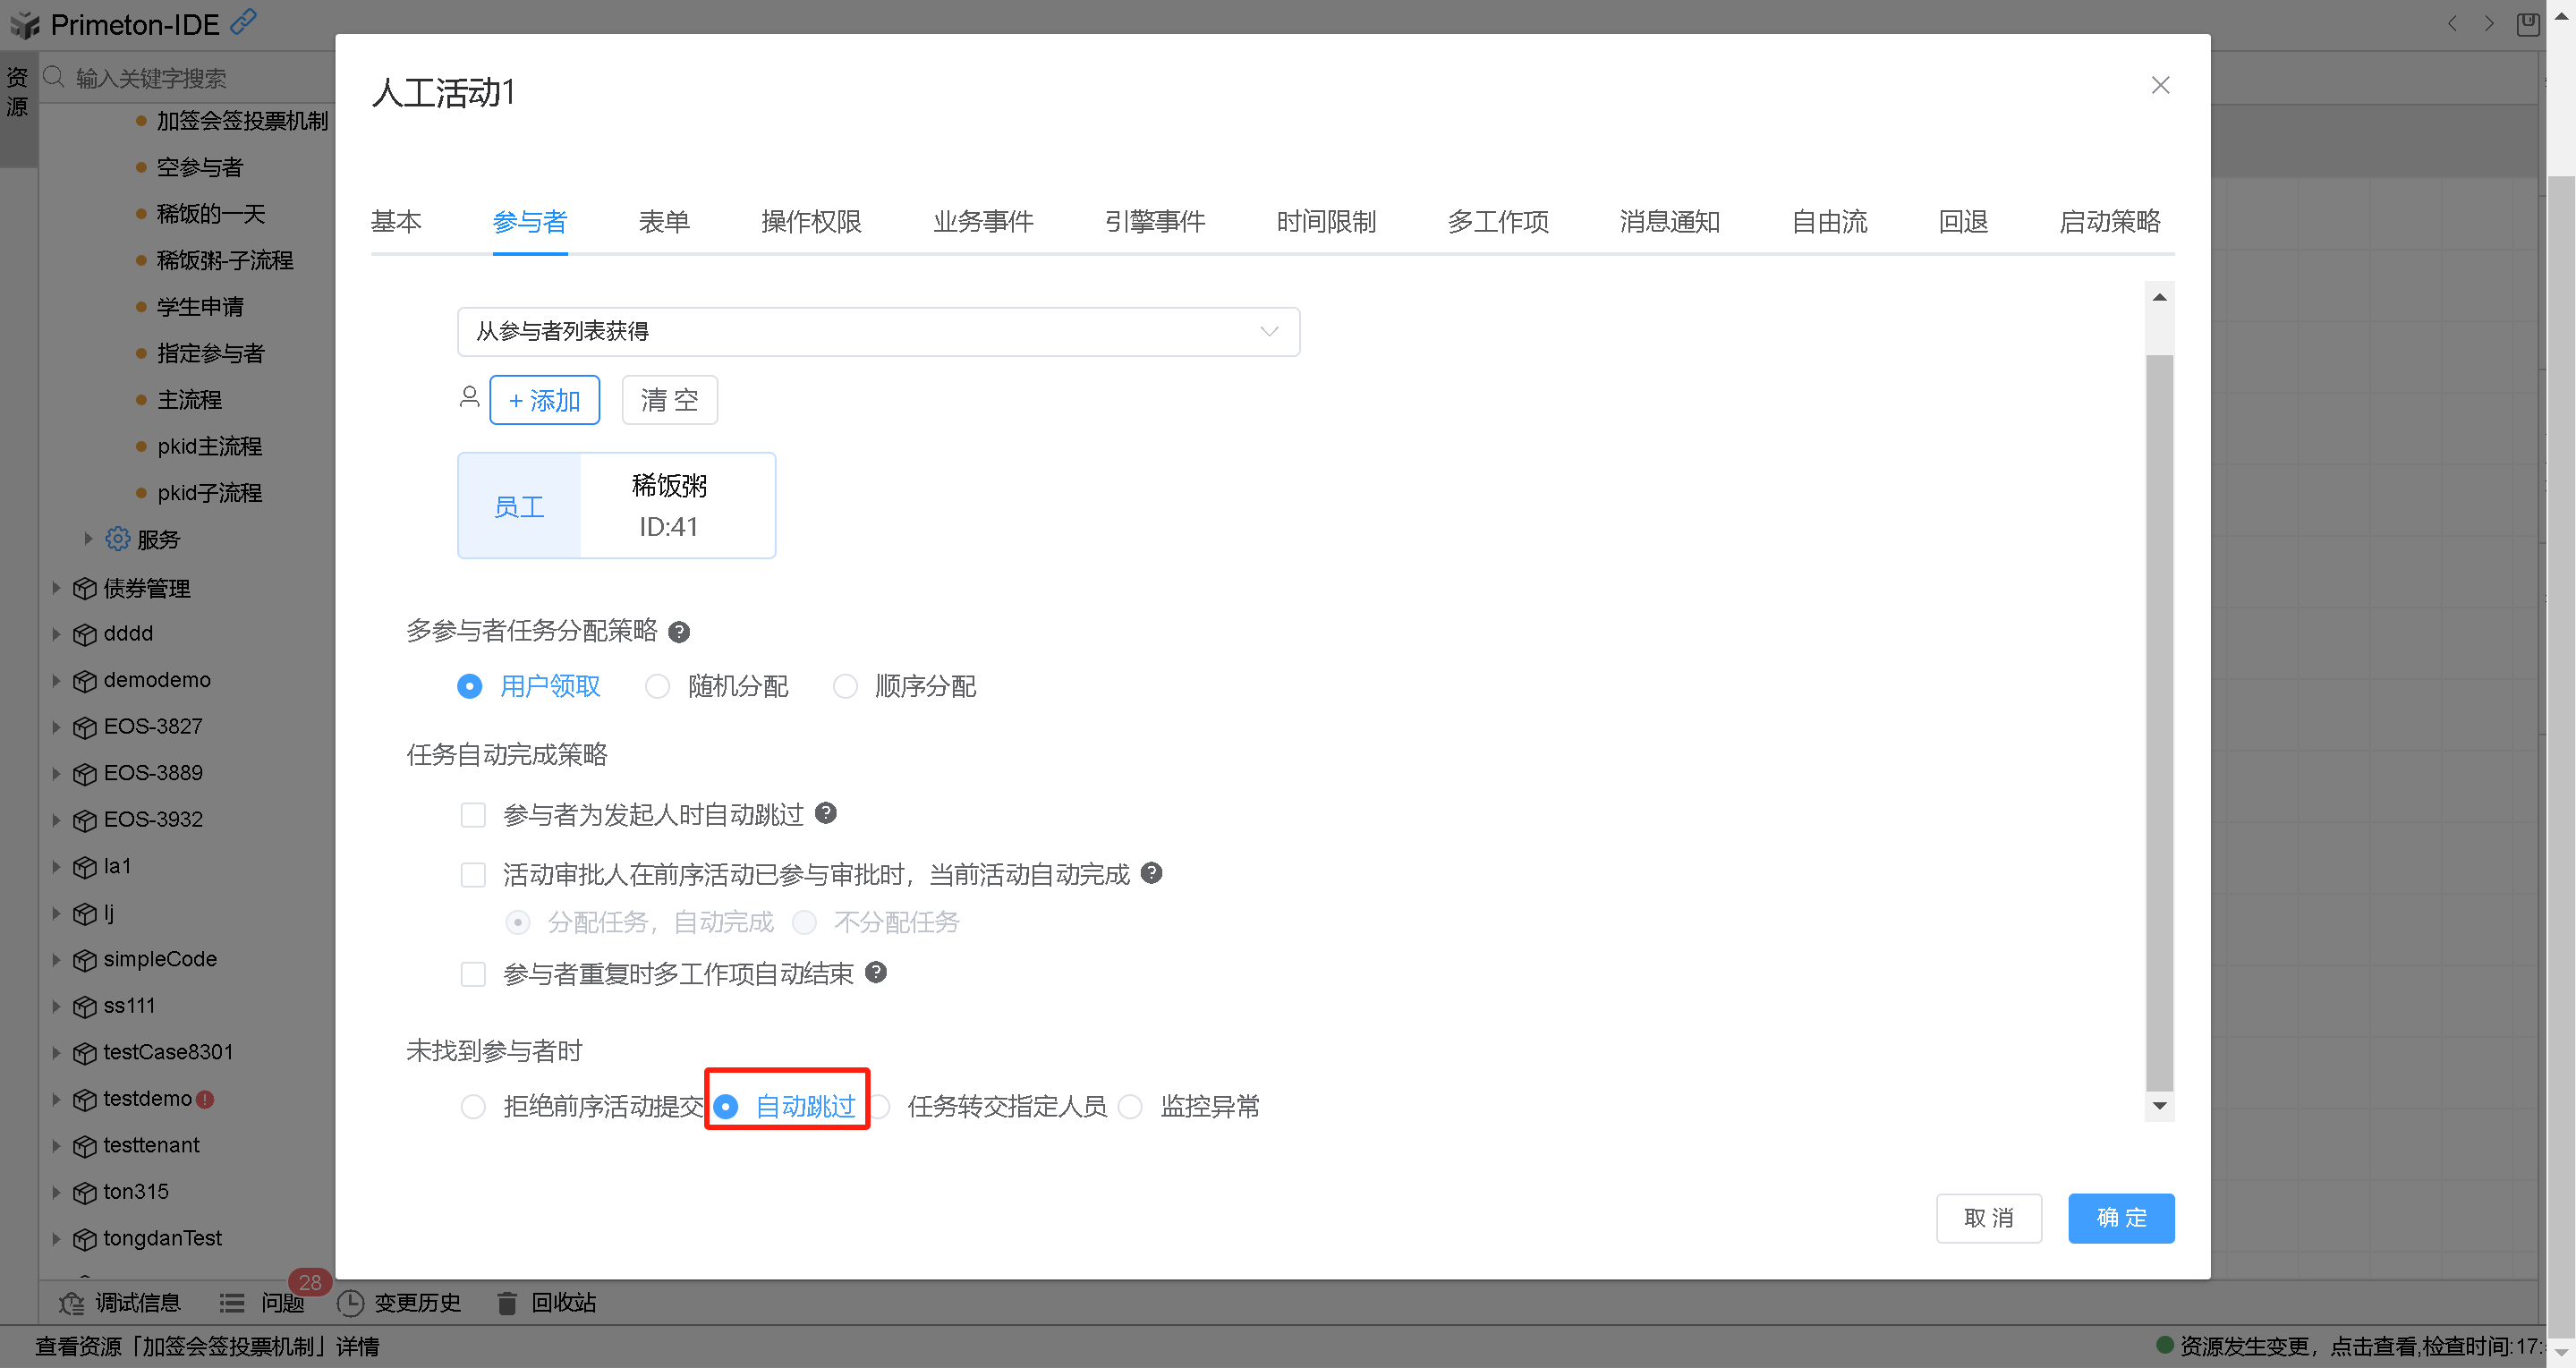This screenshot has width=2576, height=1368.
Task: Open the 回收站 trash icon
Action: click(507, 1303)
